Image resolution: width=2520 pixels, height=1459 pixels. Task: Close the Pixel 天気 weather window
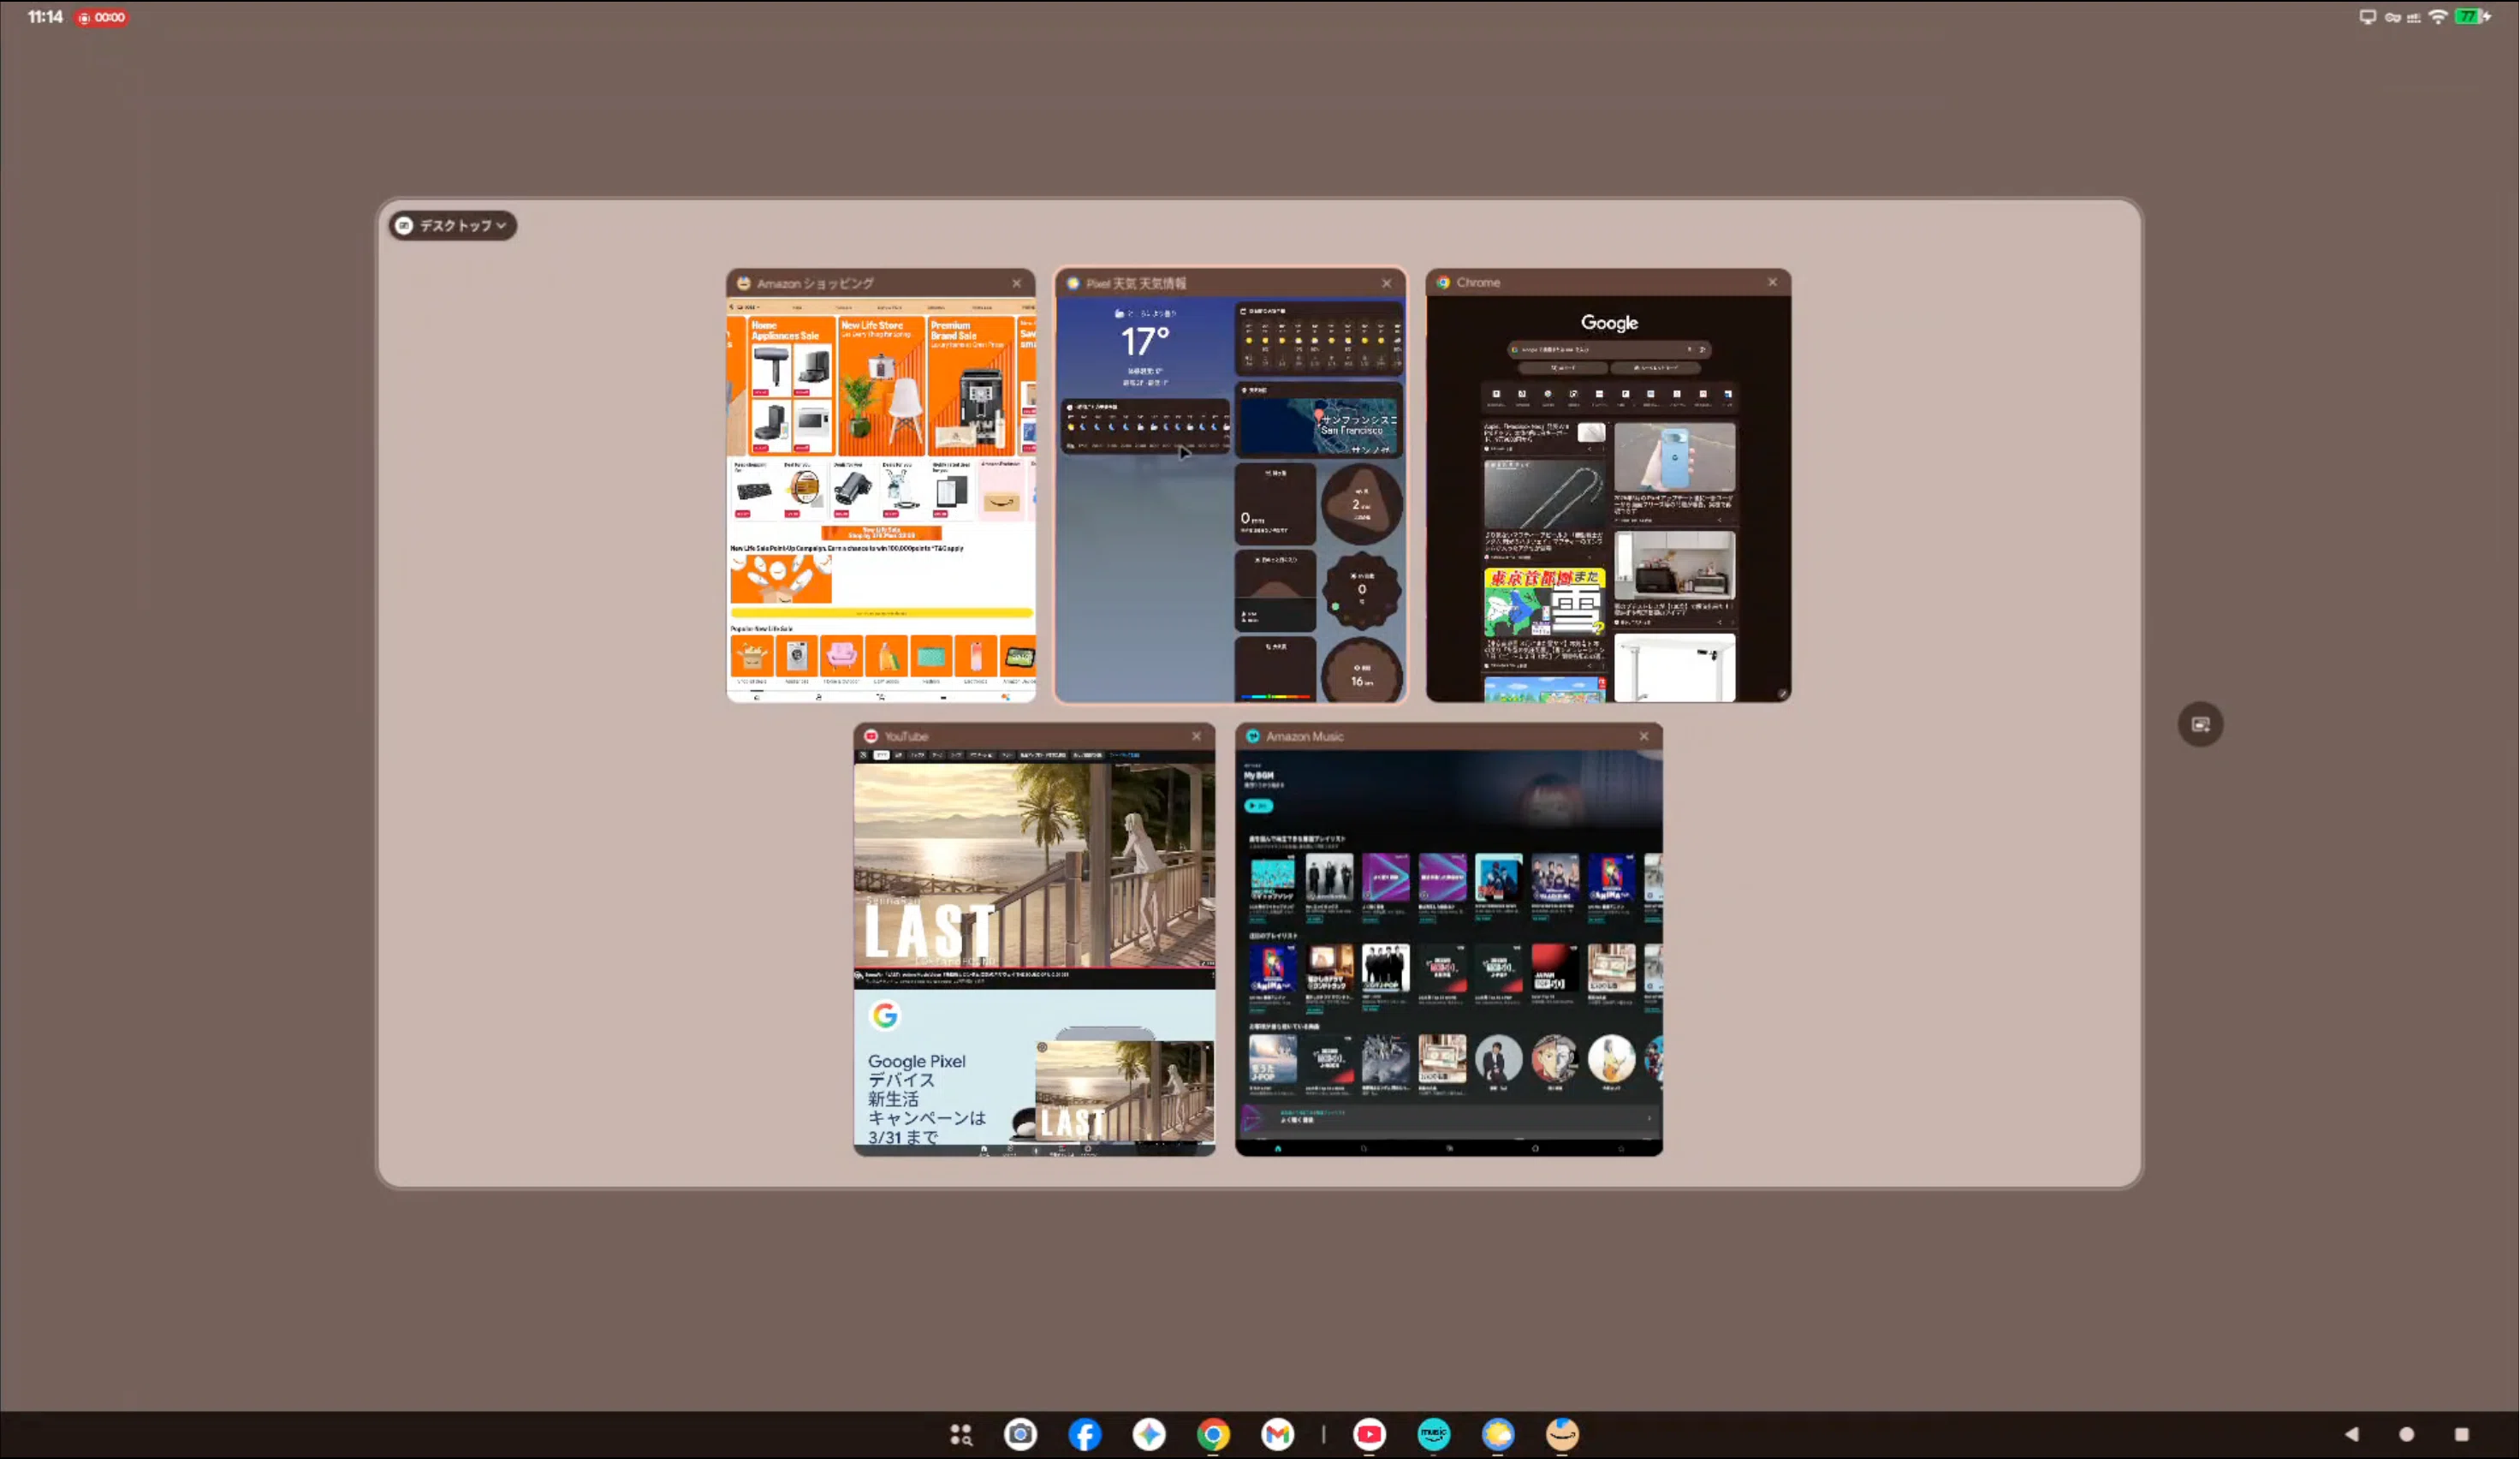coord(1386,283)
